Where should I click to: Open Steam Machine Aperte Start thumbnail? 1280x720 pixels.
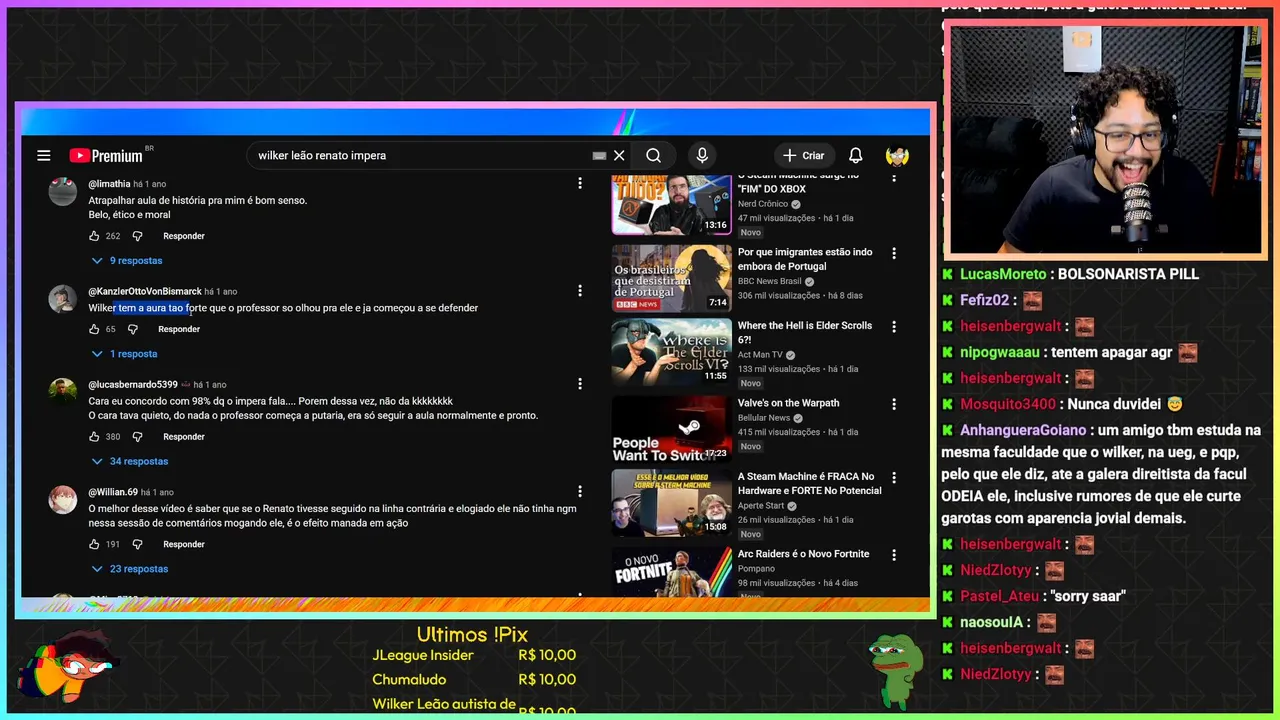pyautogui.click(x=671, y=503)
